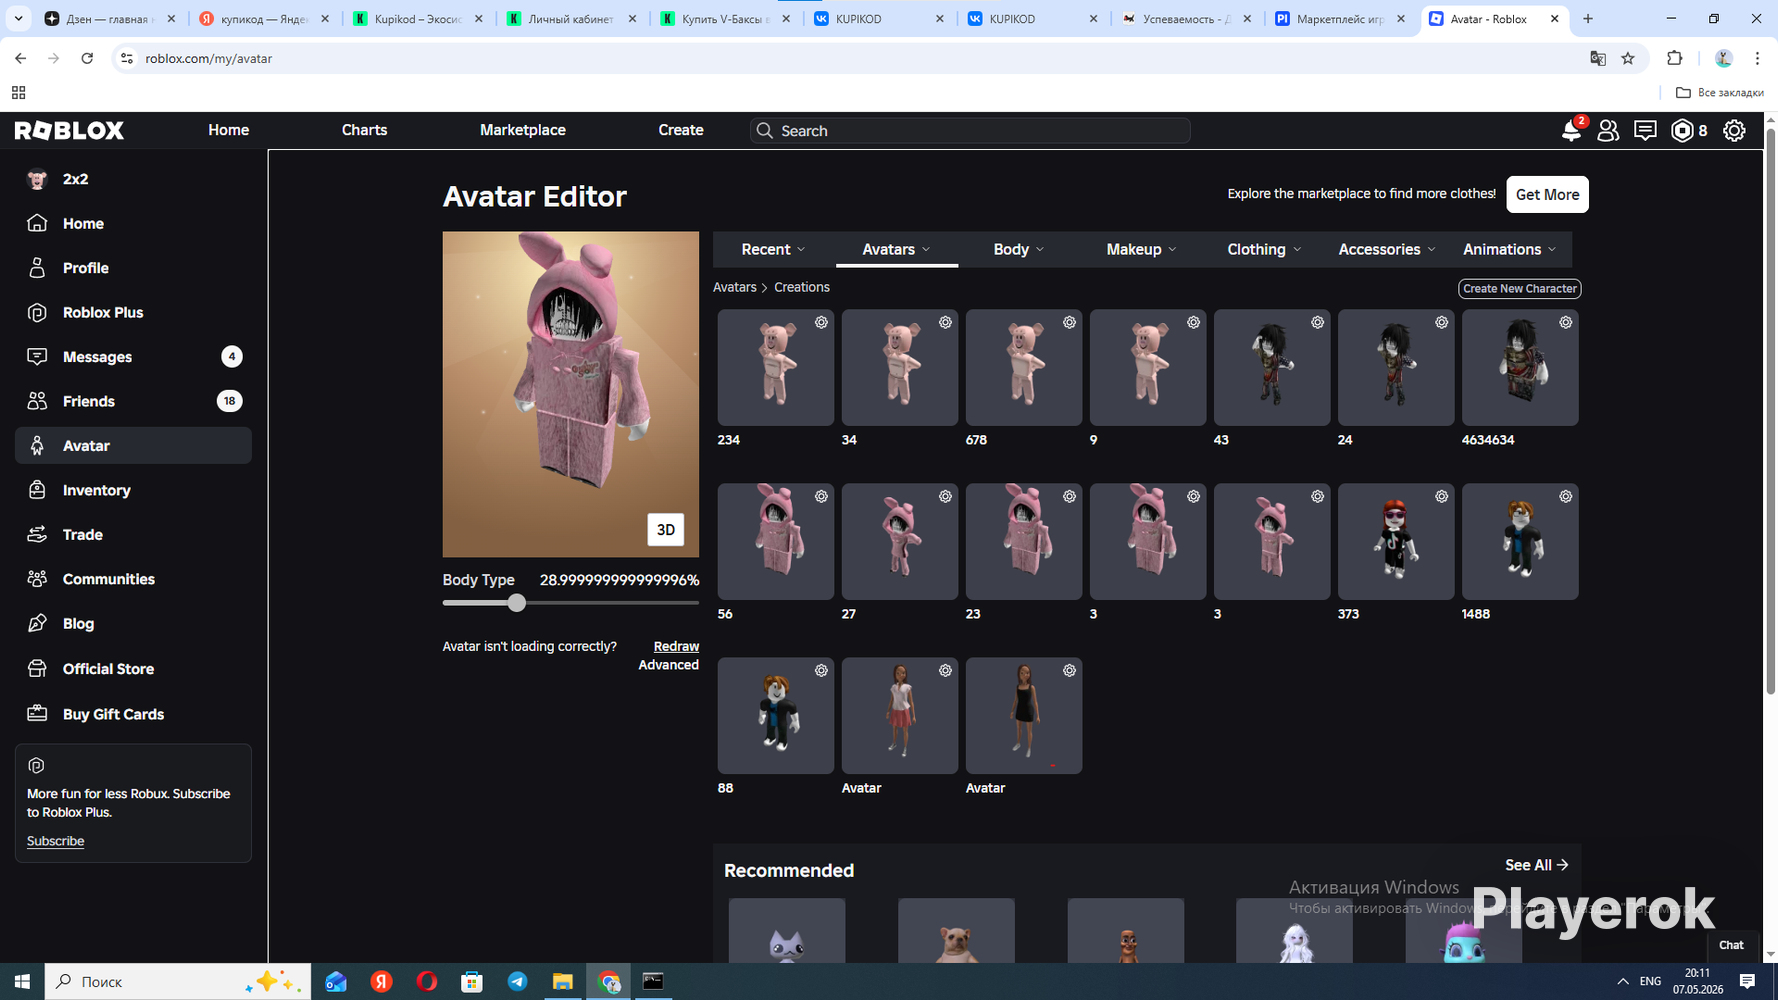The width and height of the screenshot is (1778, 1000).
Task: Adjust the Body Type slider handle
Action: click(x=516, y=603)
